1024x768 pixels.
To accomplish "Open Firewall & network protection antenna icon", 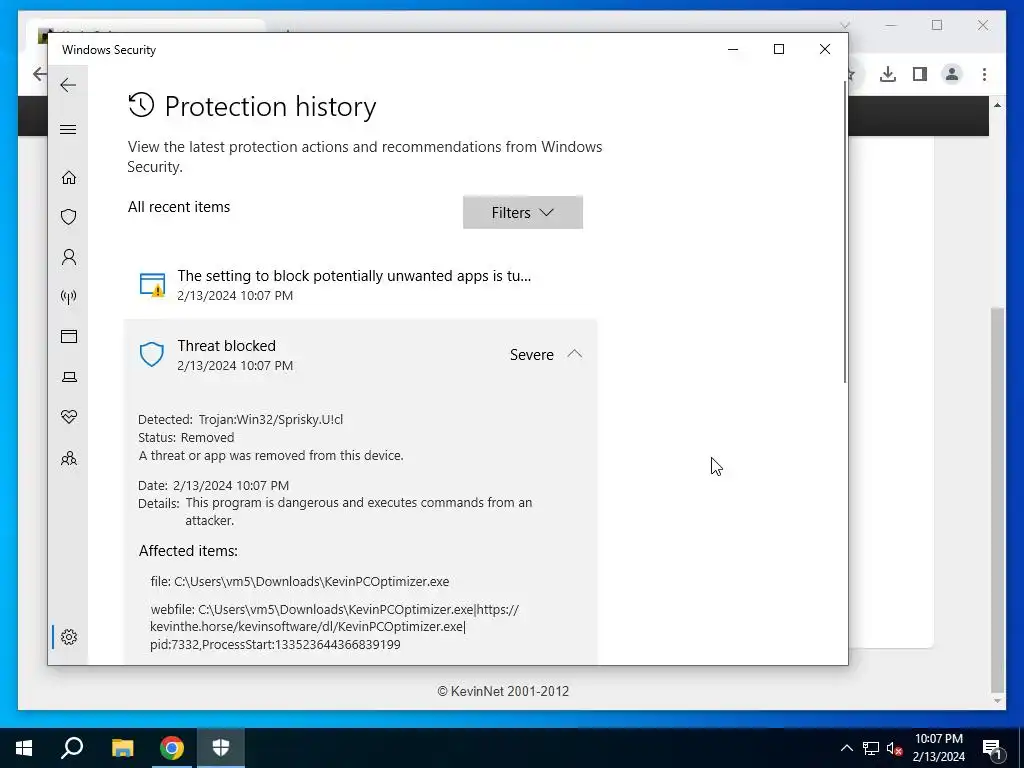I will click(x=69, y=297).
